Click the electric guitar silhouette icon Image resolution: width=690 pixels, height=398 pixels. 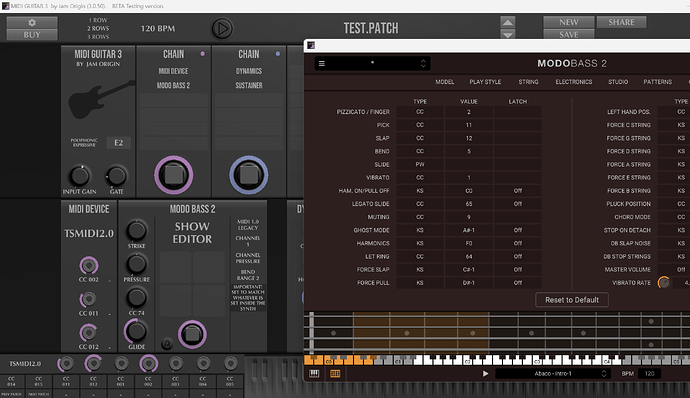click(x=101, y=99)
